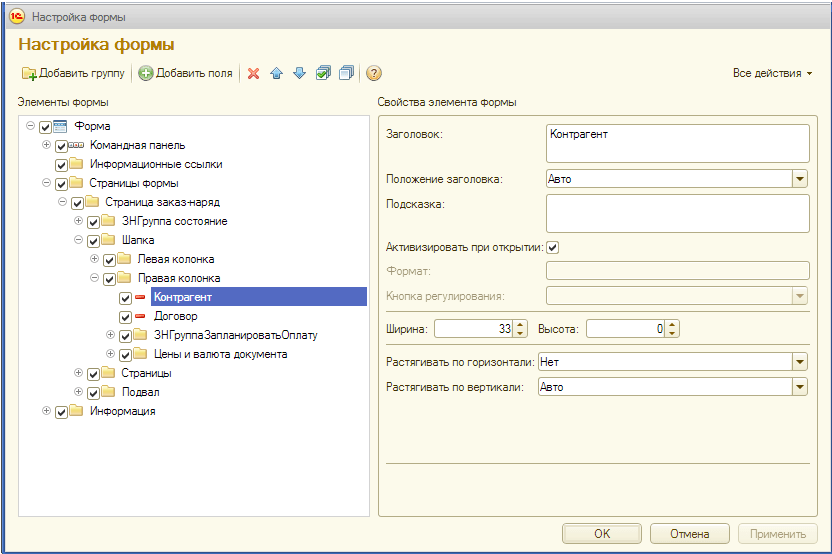This screenshot has height=554, width=832.
Task: Open Растягивать по горизонтали dropdown
Action: click(800, 362)
